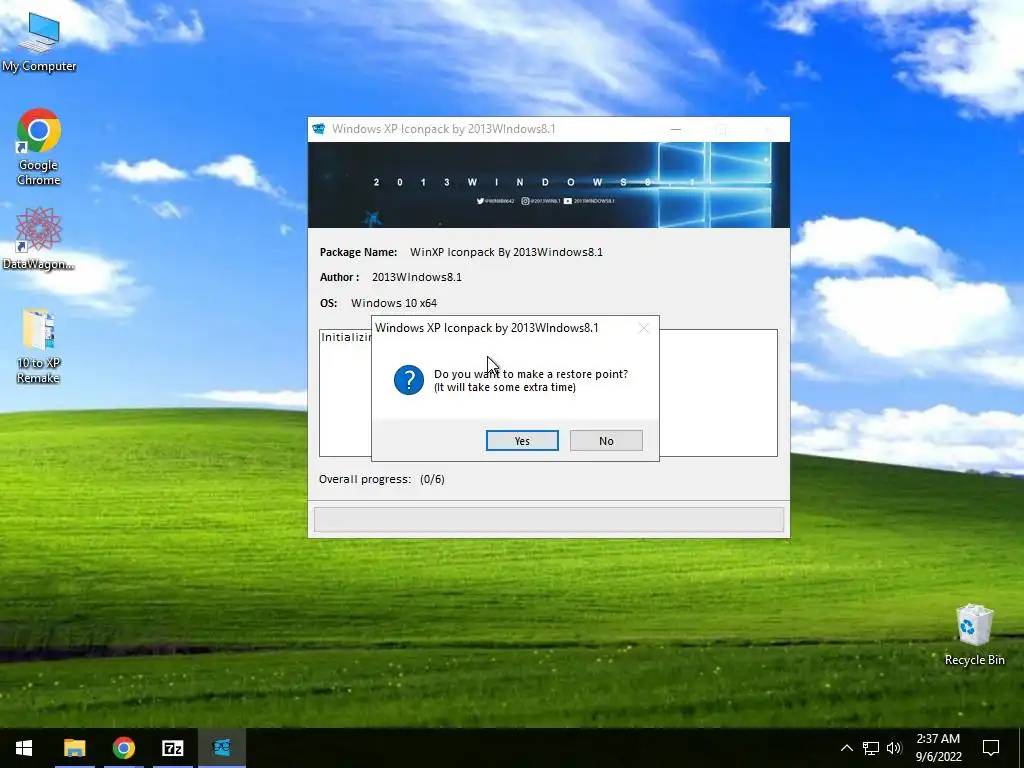The height and width of the screenshot is (768, 1024).
Task: Click '(It will take some extra time)' text
Action: point(505,387)
